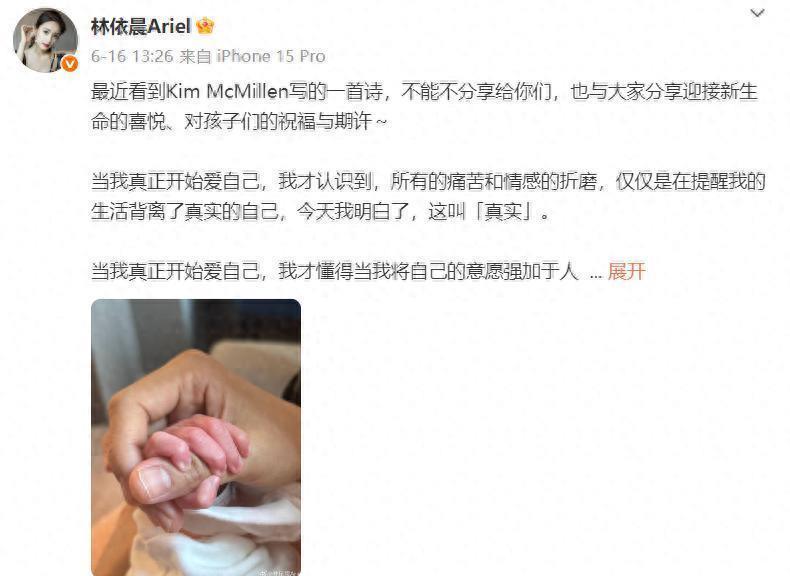Click the line starting 命的喜悦
Image resolution: width=790 pixels, height=576 pixels.
pyautogui.click(x=239, y=121)
